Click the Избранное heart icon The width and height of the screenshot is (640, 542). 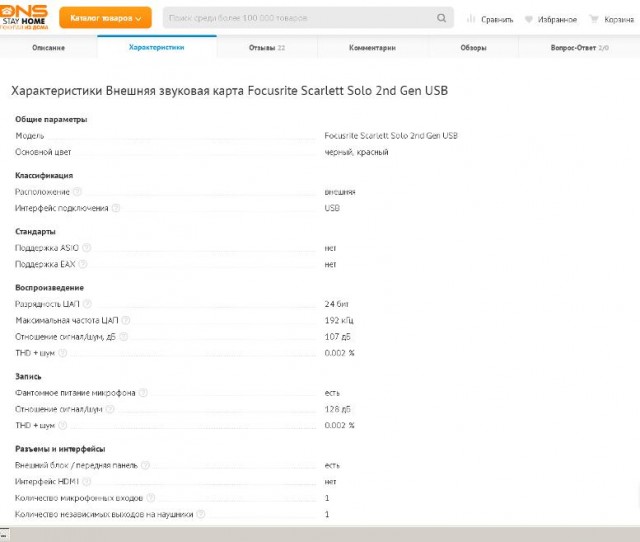(529, 19)
